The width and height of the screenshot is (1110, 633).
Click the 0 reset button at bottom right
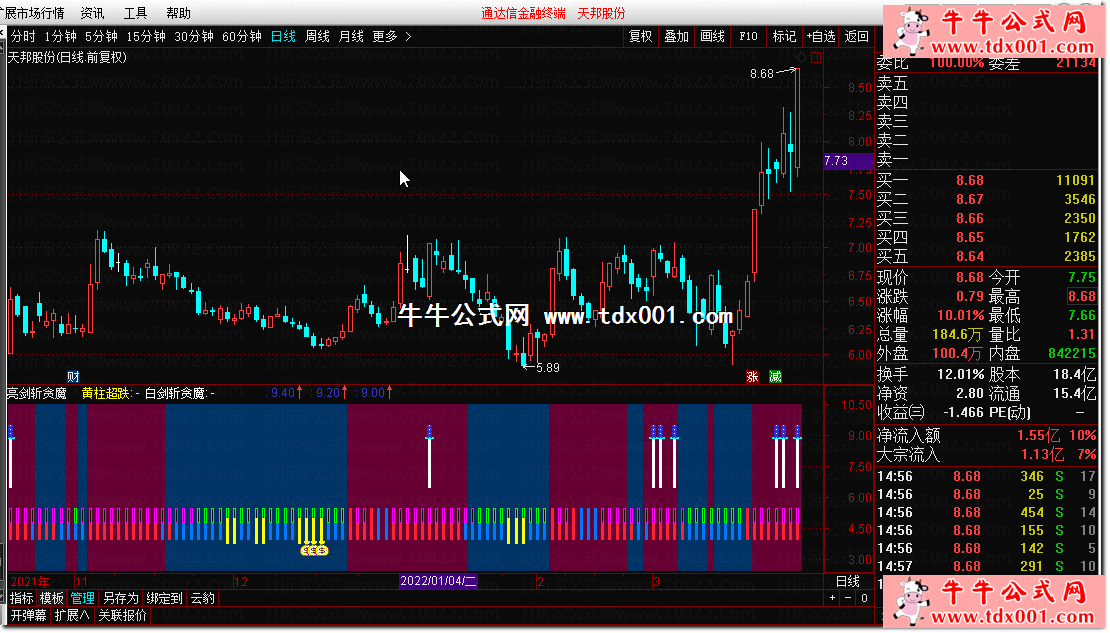864,598
